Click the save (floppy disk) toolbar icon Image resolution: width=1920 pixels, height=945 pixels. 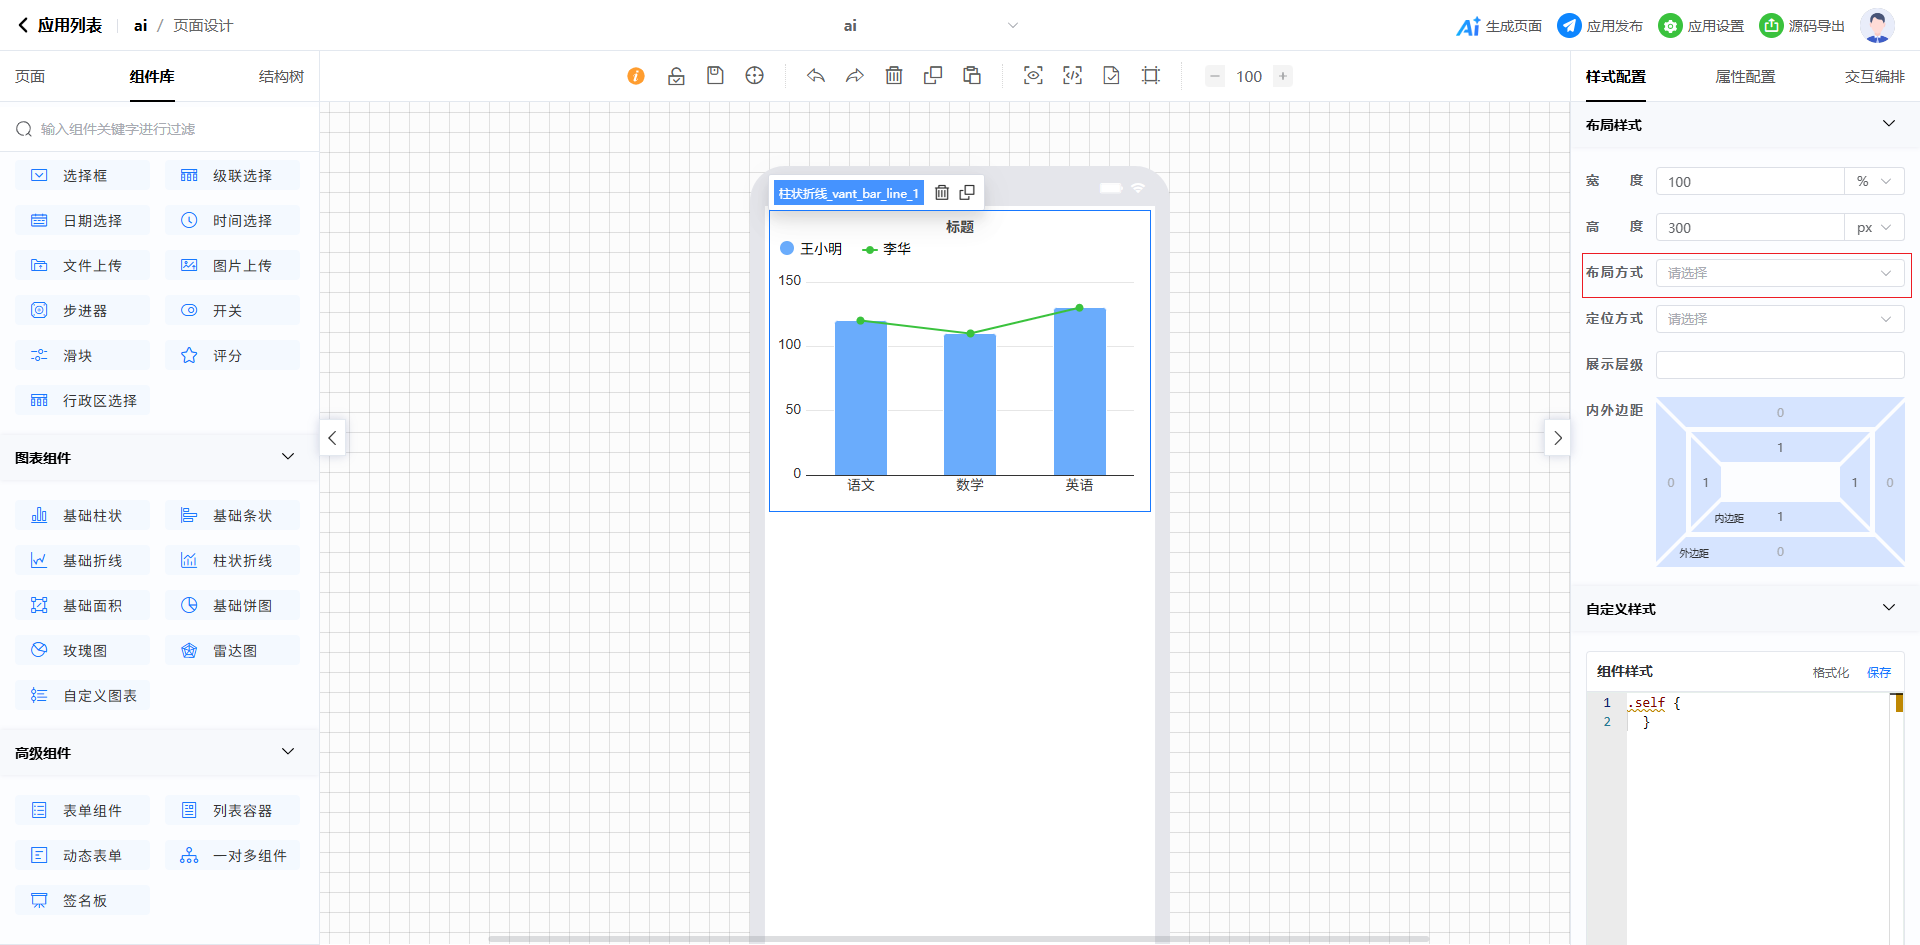[715, 76]
